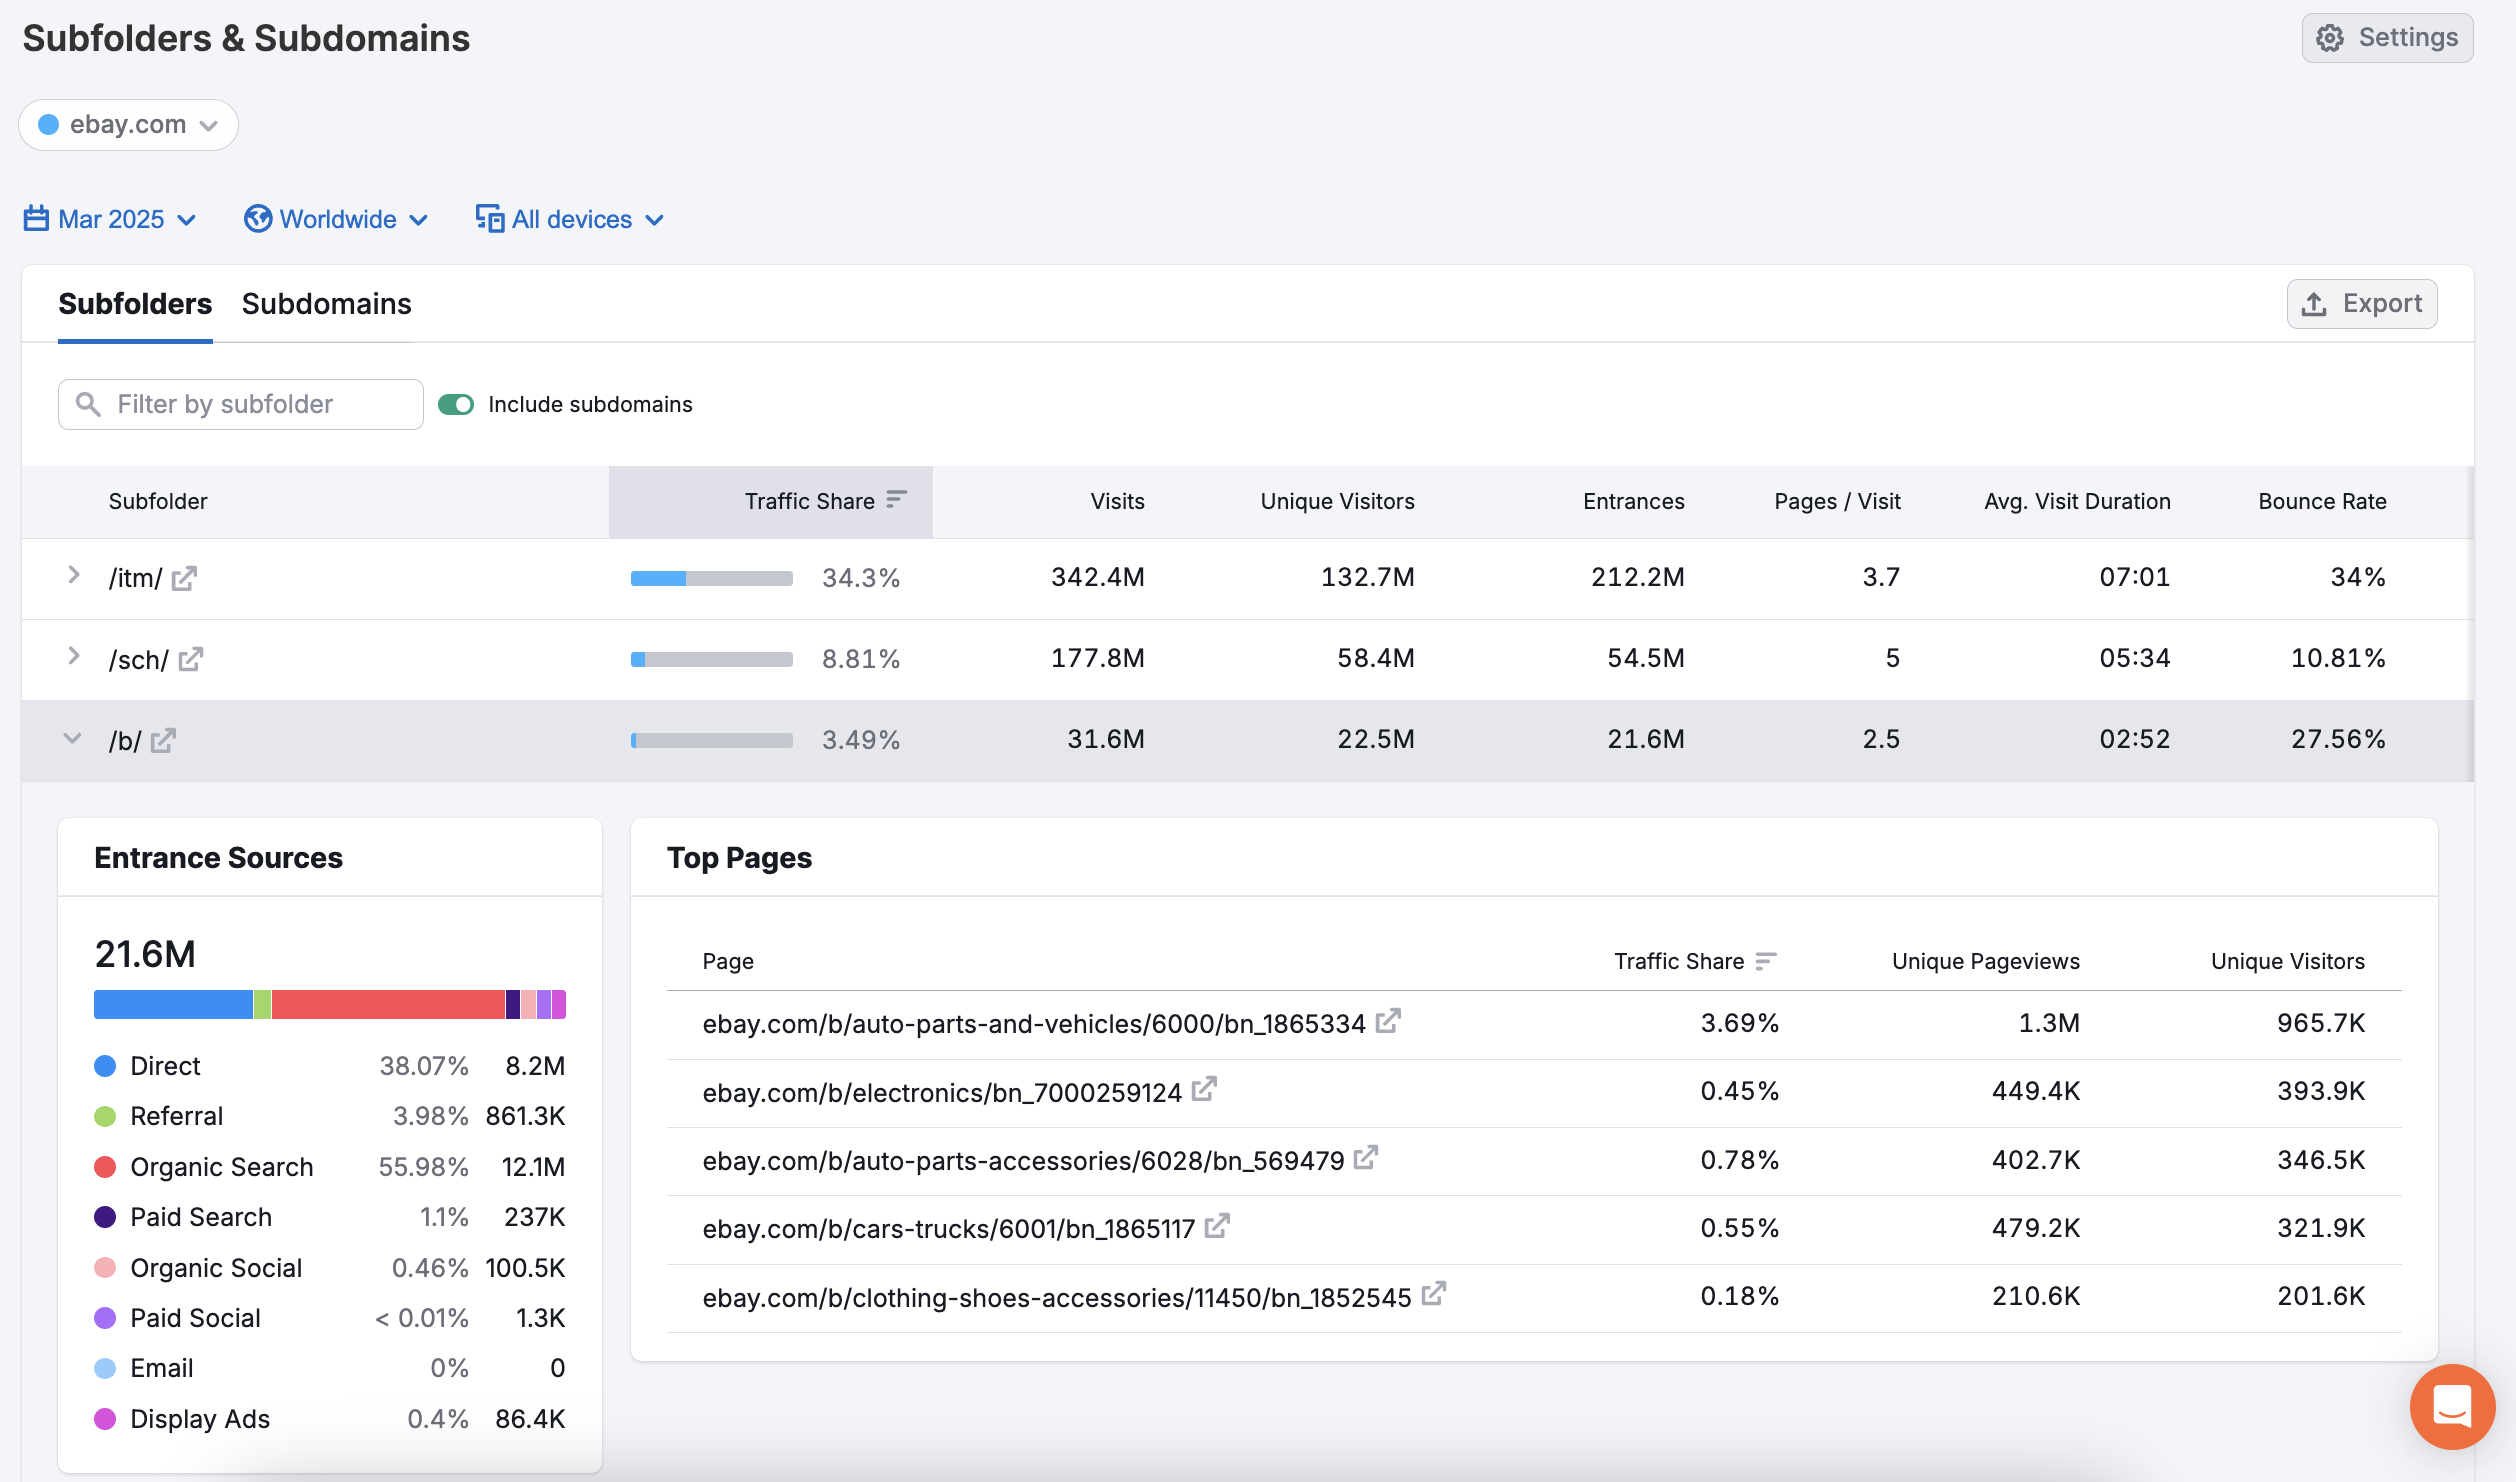The width and height of the screenshot is (2516, 1482).
Task: Click the Organic Social legend row
Action: pos(330,1268)
